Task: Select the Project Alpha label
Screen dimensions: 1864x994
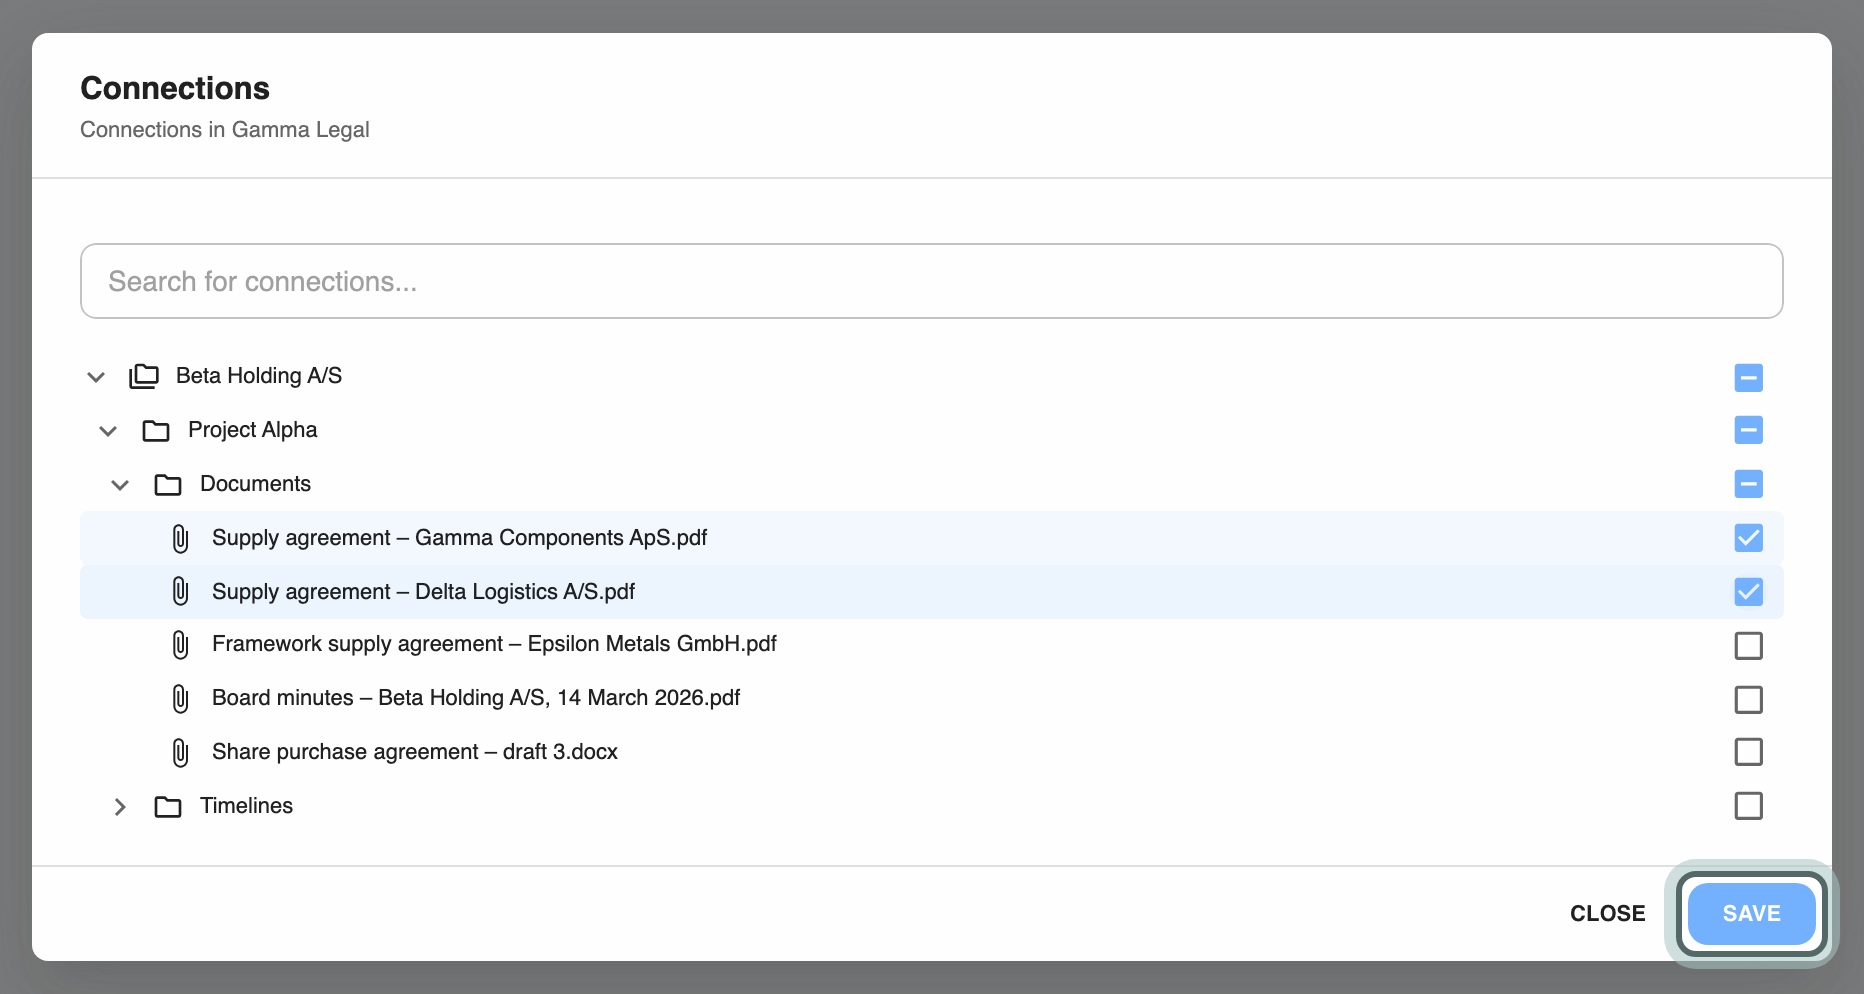Action: tap(253, 430)
